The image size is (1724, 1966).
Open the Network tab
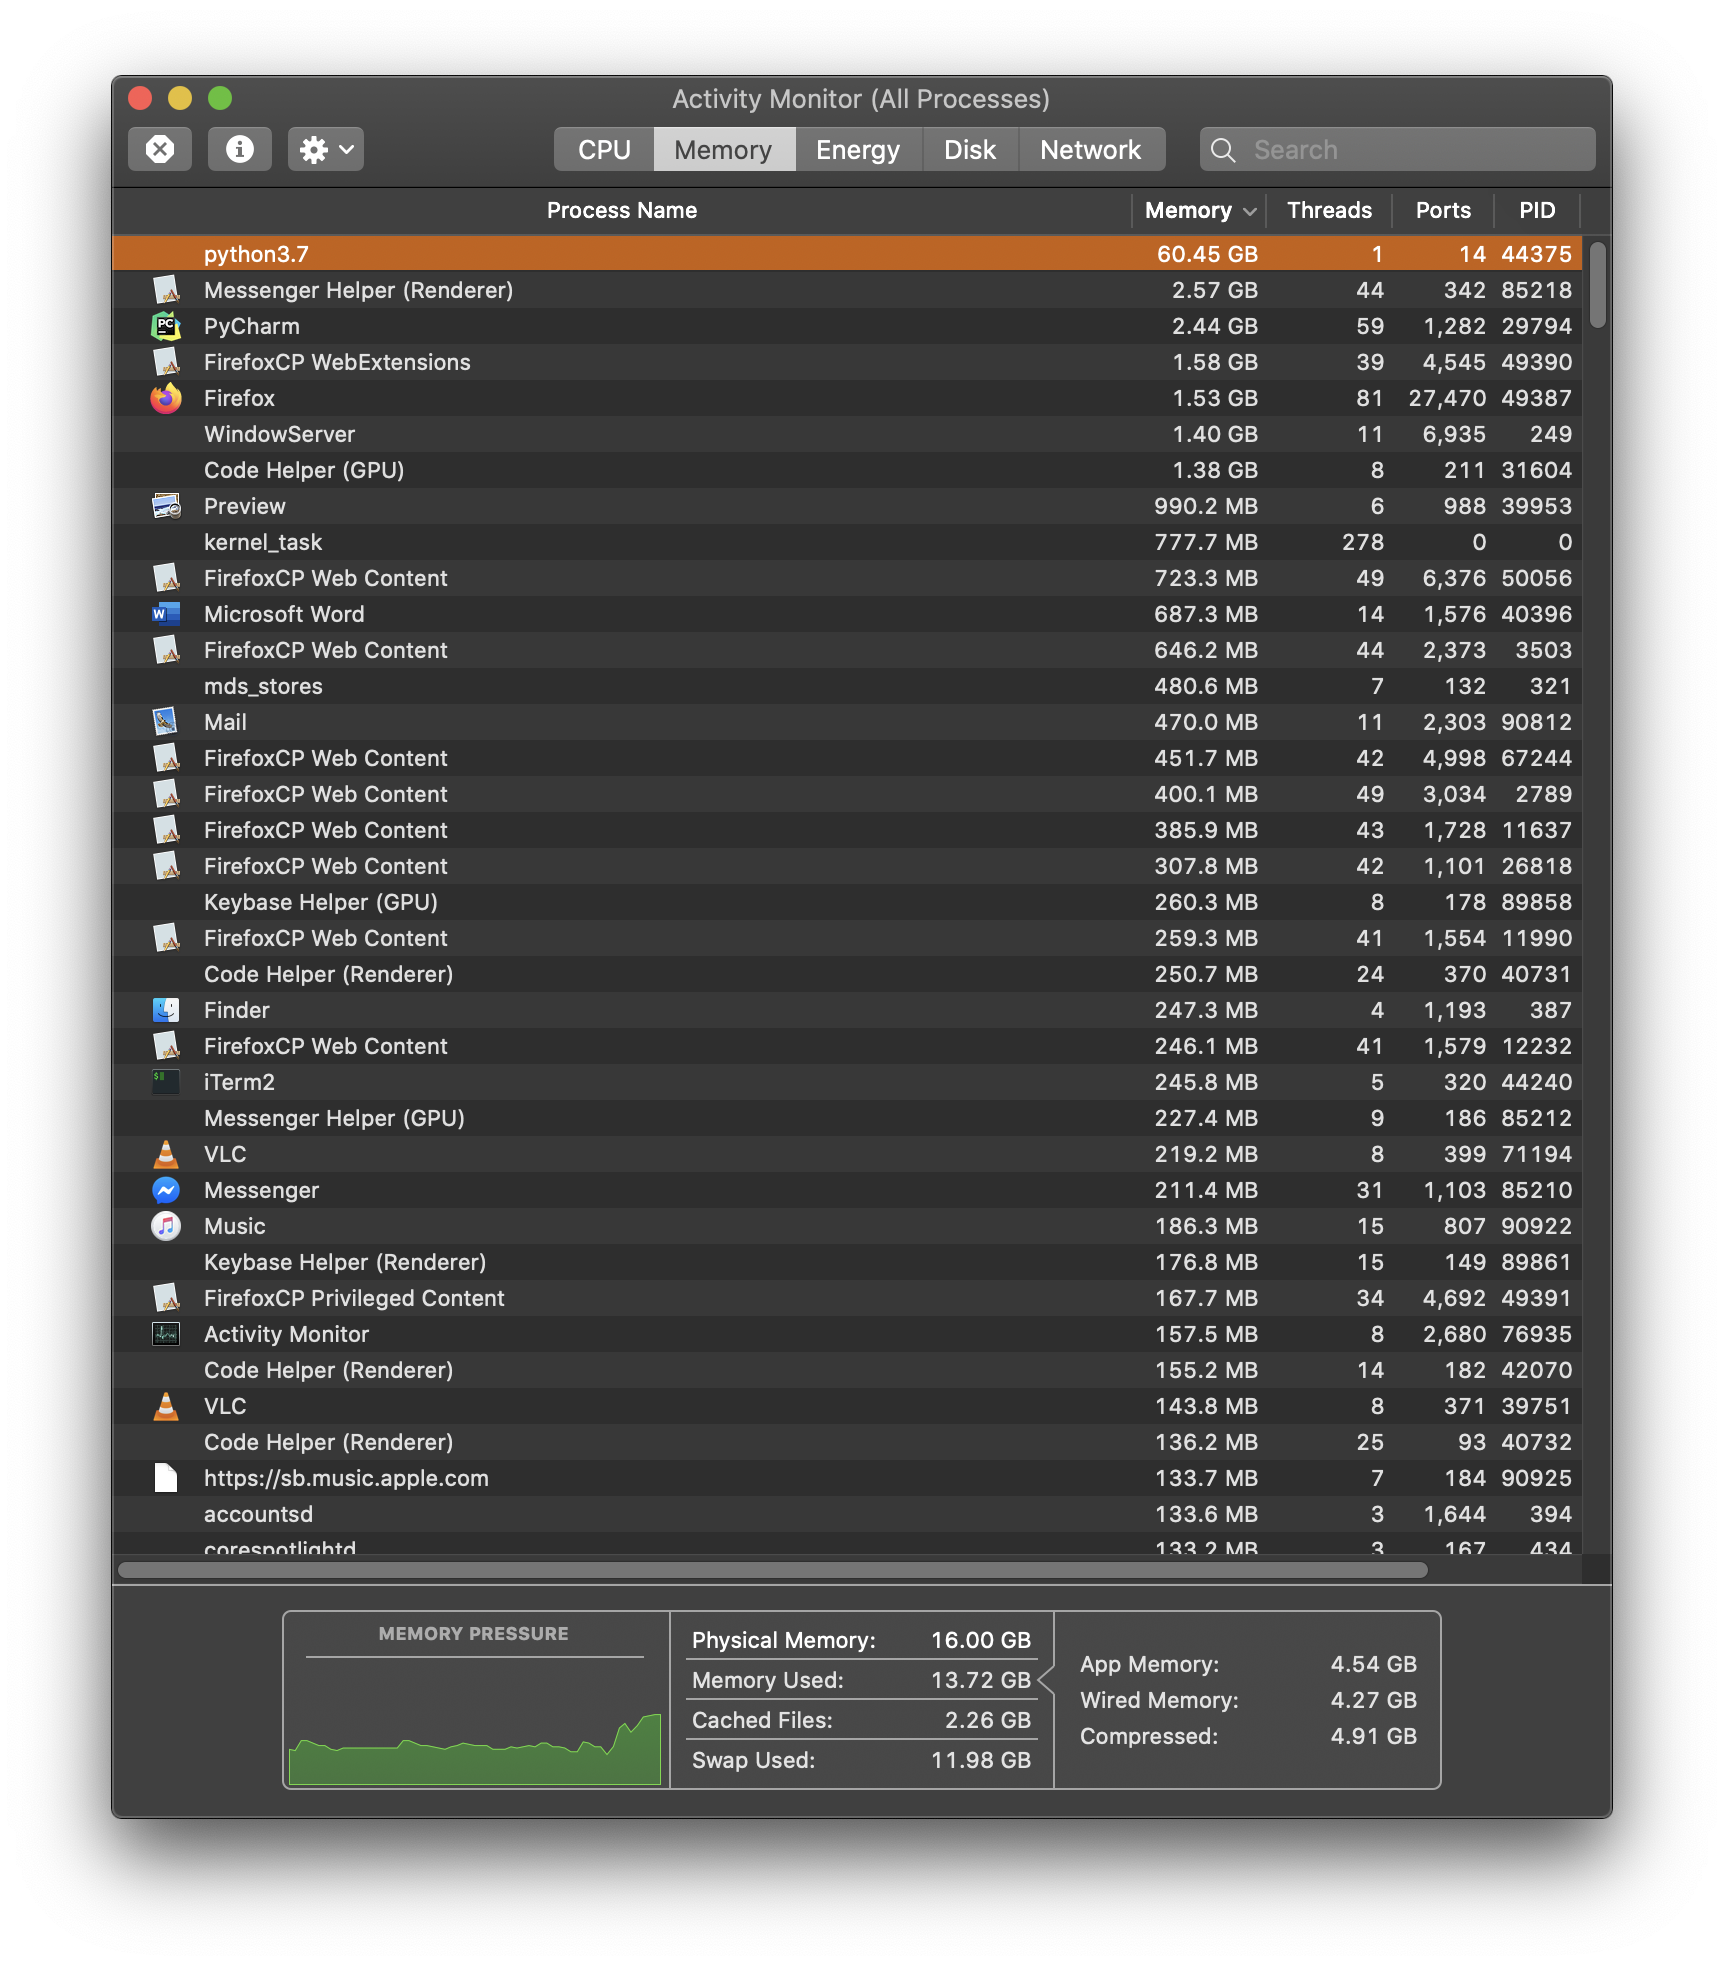click(x=1091, y=149)
